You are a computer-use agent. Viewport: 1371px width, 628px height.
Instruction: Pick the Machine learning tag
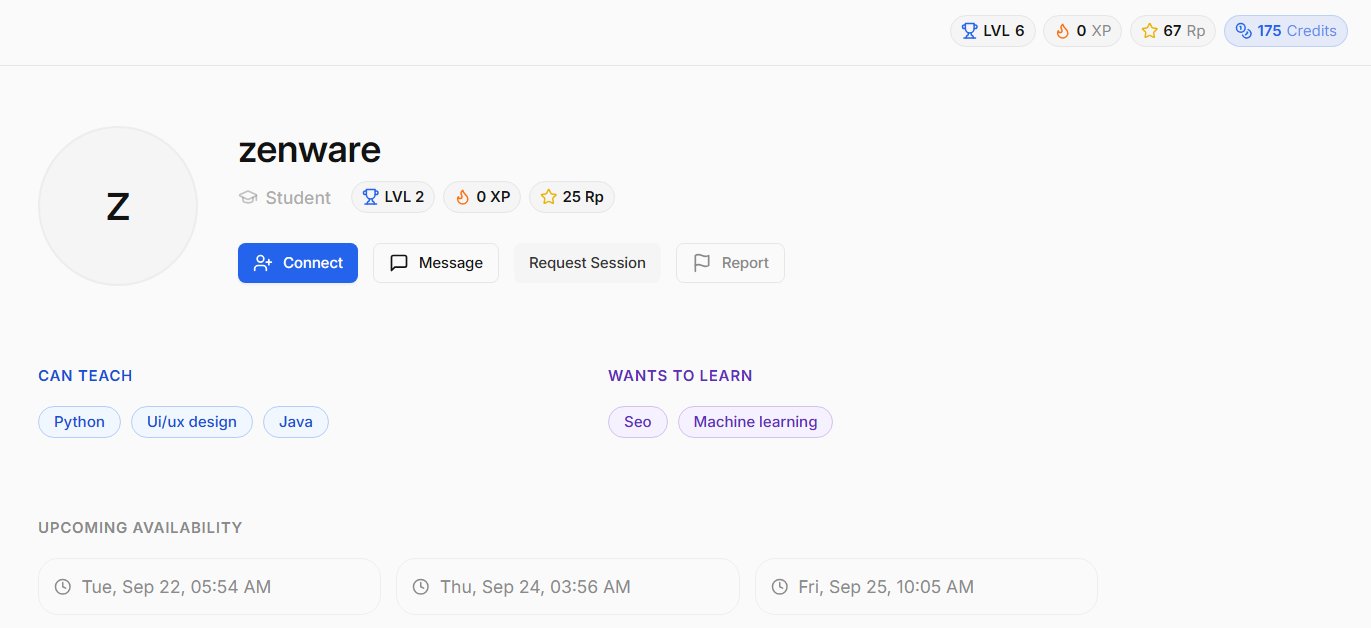[755, 422]
